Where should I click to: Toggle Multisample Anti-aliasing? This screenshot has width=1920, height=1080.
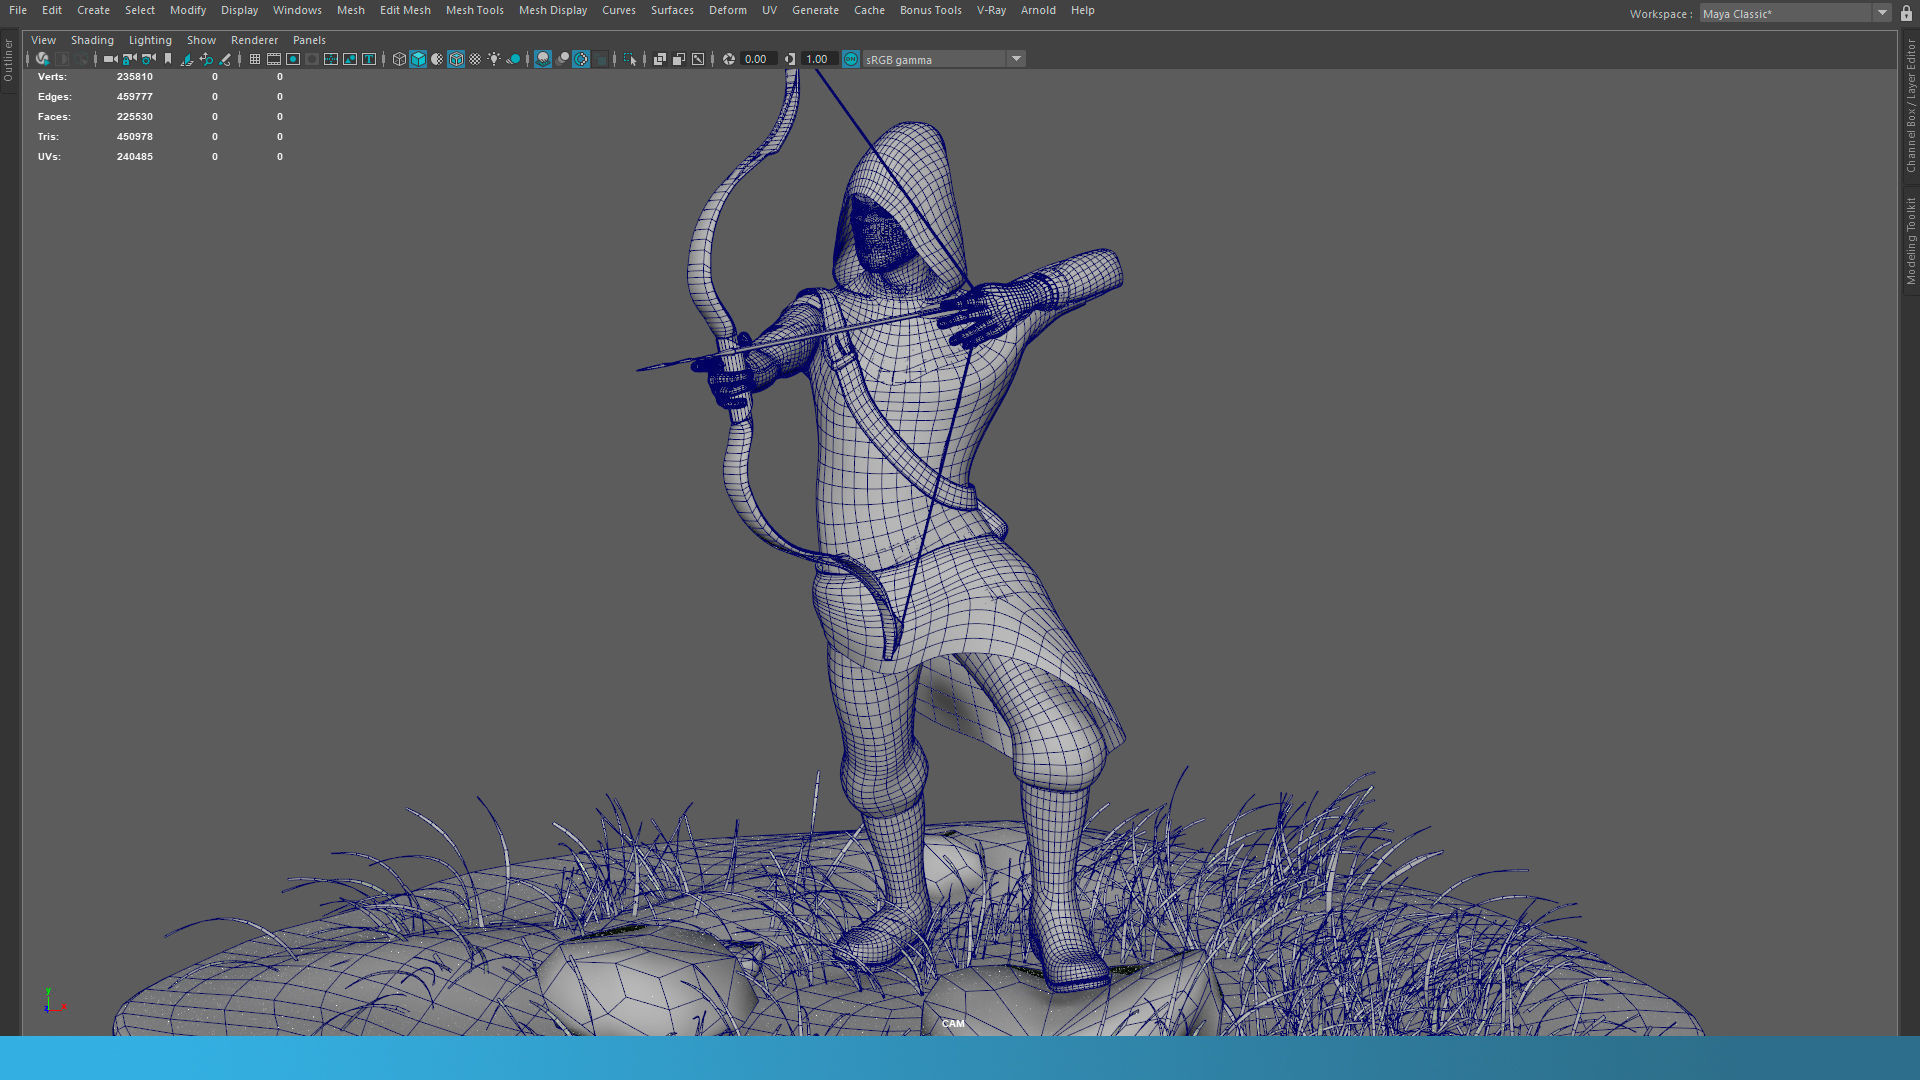click(581, 59)
